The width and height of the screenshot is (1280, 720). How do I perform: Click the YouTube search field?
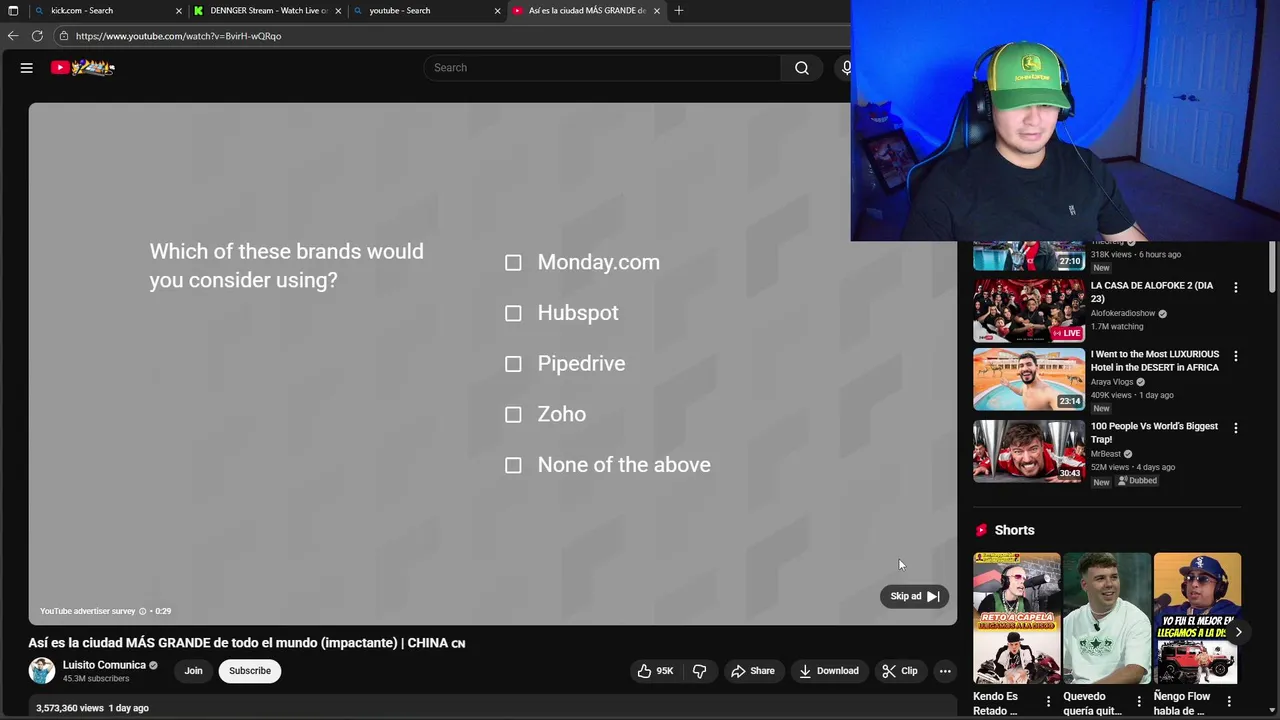coord(603,68)
